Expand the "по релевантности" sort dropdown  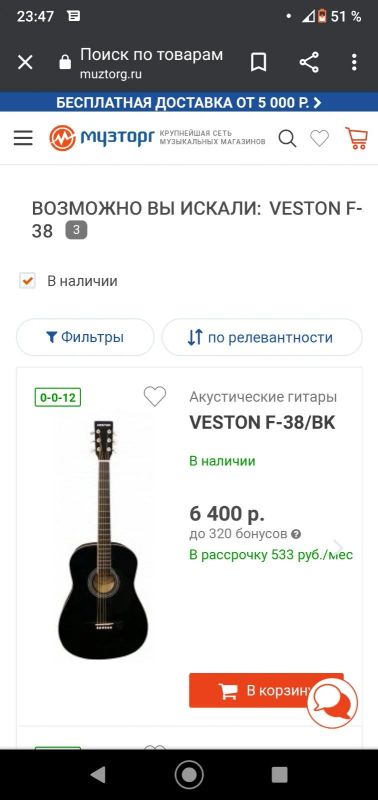(262, 337)
